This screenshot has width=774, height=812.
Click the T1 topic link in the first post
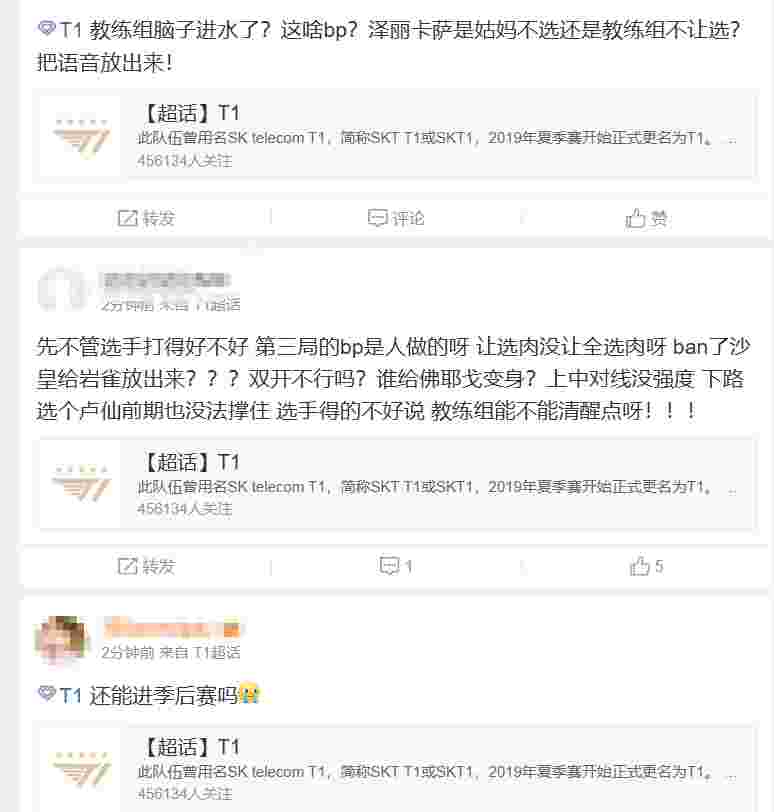(x=71, y=30)
